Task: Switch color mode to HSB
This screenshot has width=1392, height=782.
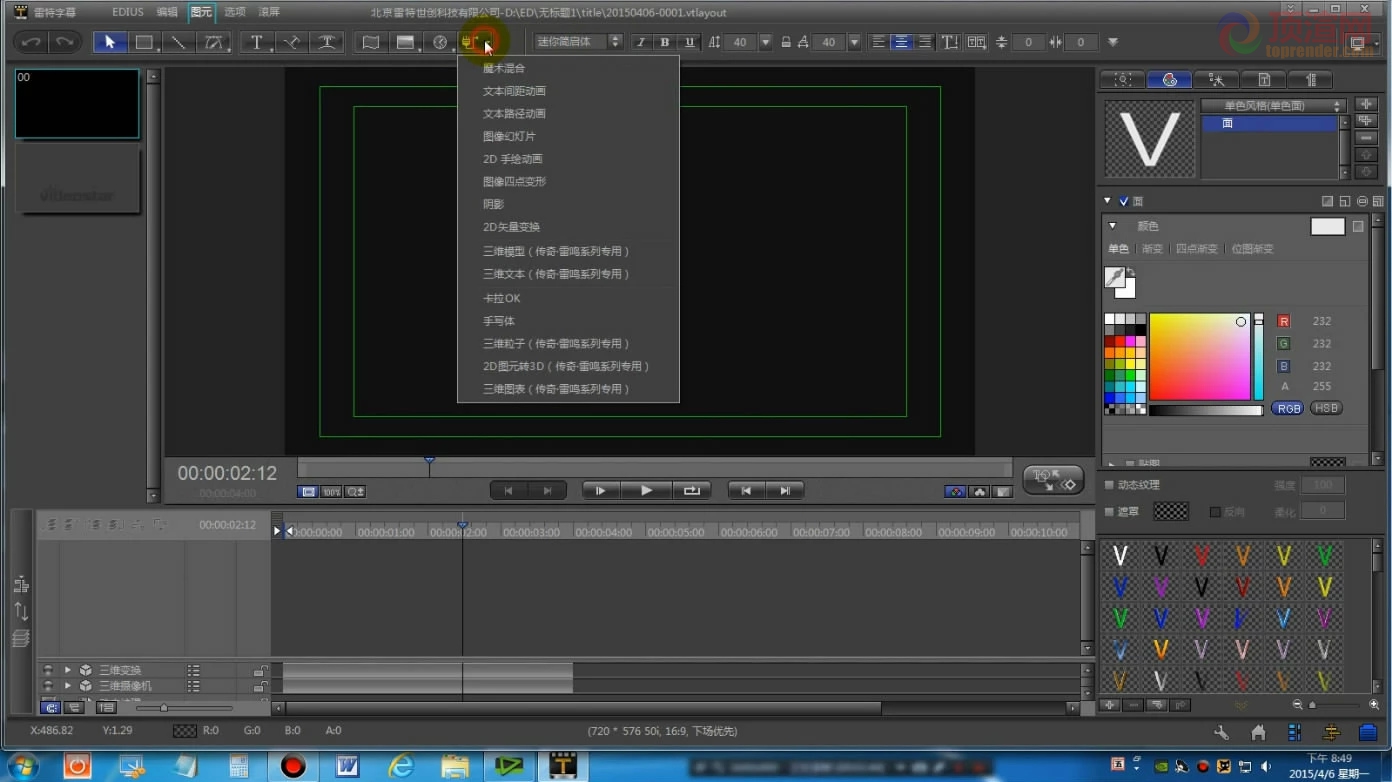Action: click(x=1326, y=408)
